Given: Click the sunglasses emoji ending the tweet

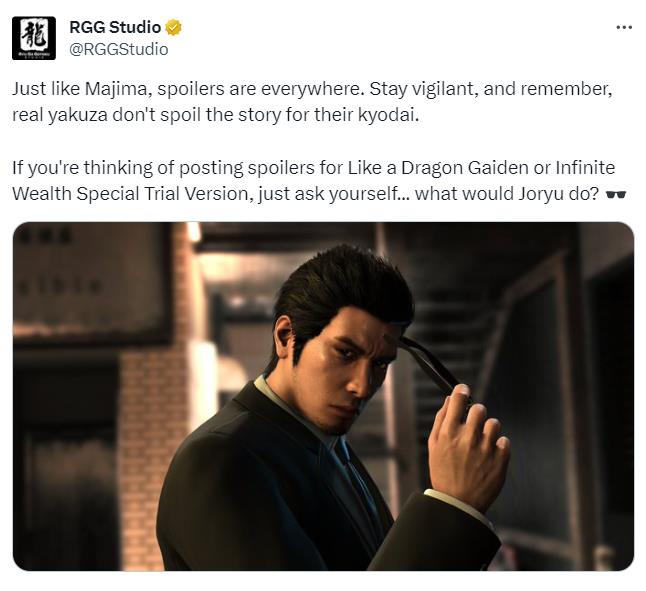Looking at the screenshot, I should [616, 194].
